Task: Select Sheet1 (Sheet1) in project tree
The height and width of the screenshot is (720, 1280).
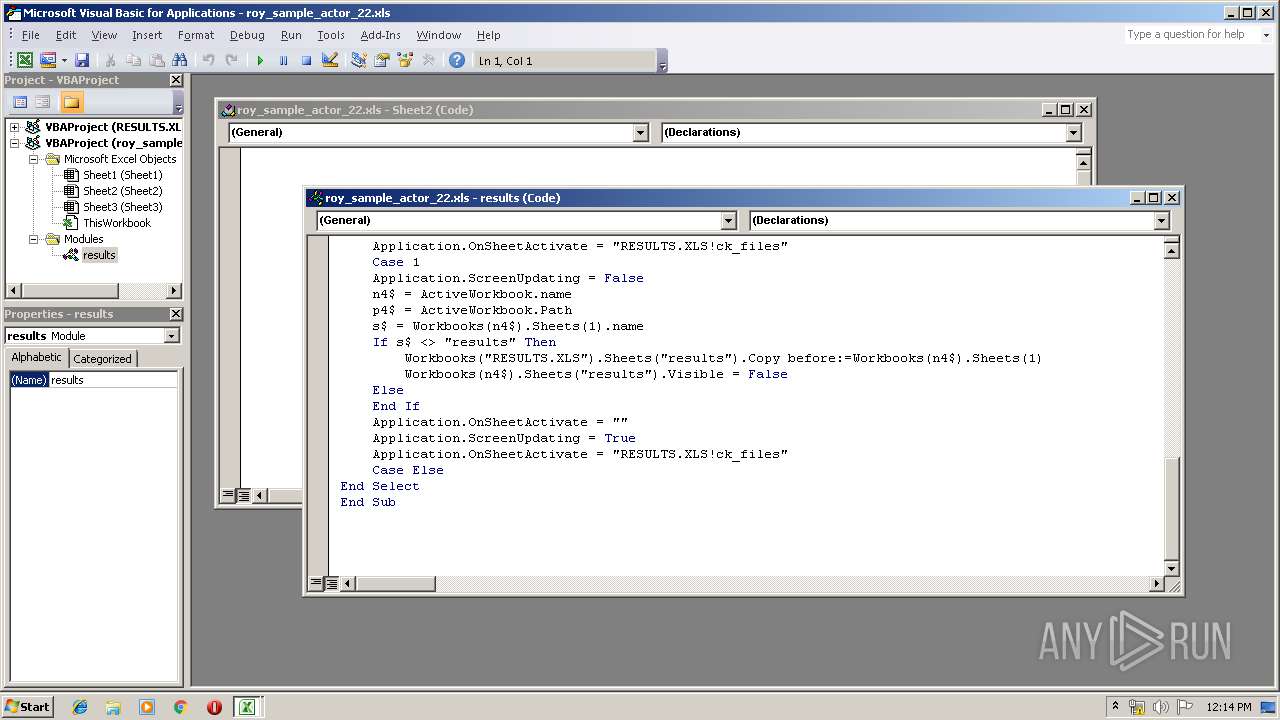Action: 122,175
